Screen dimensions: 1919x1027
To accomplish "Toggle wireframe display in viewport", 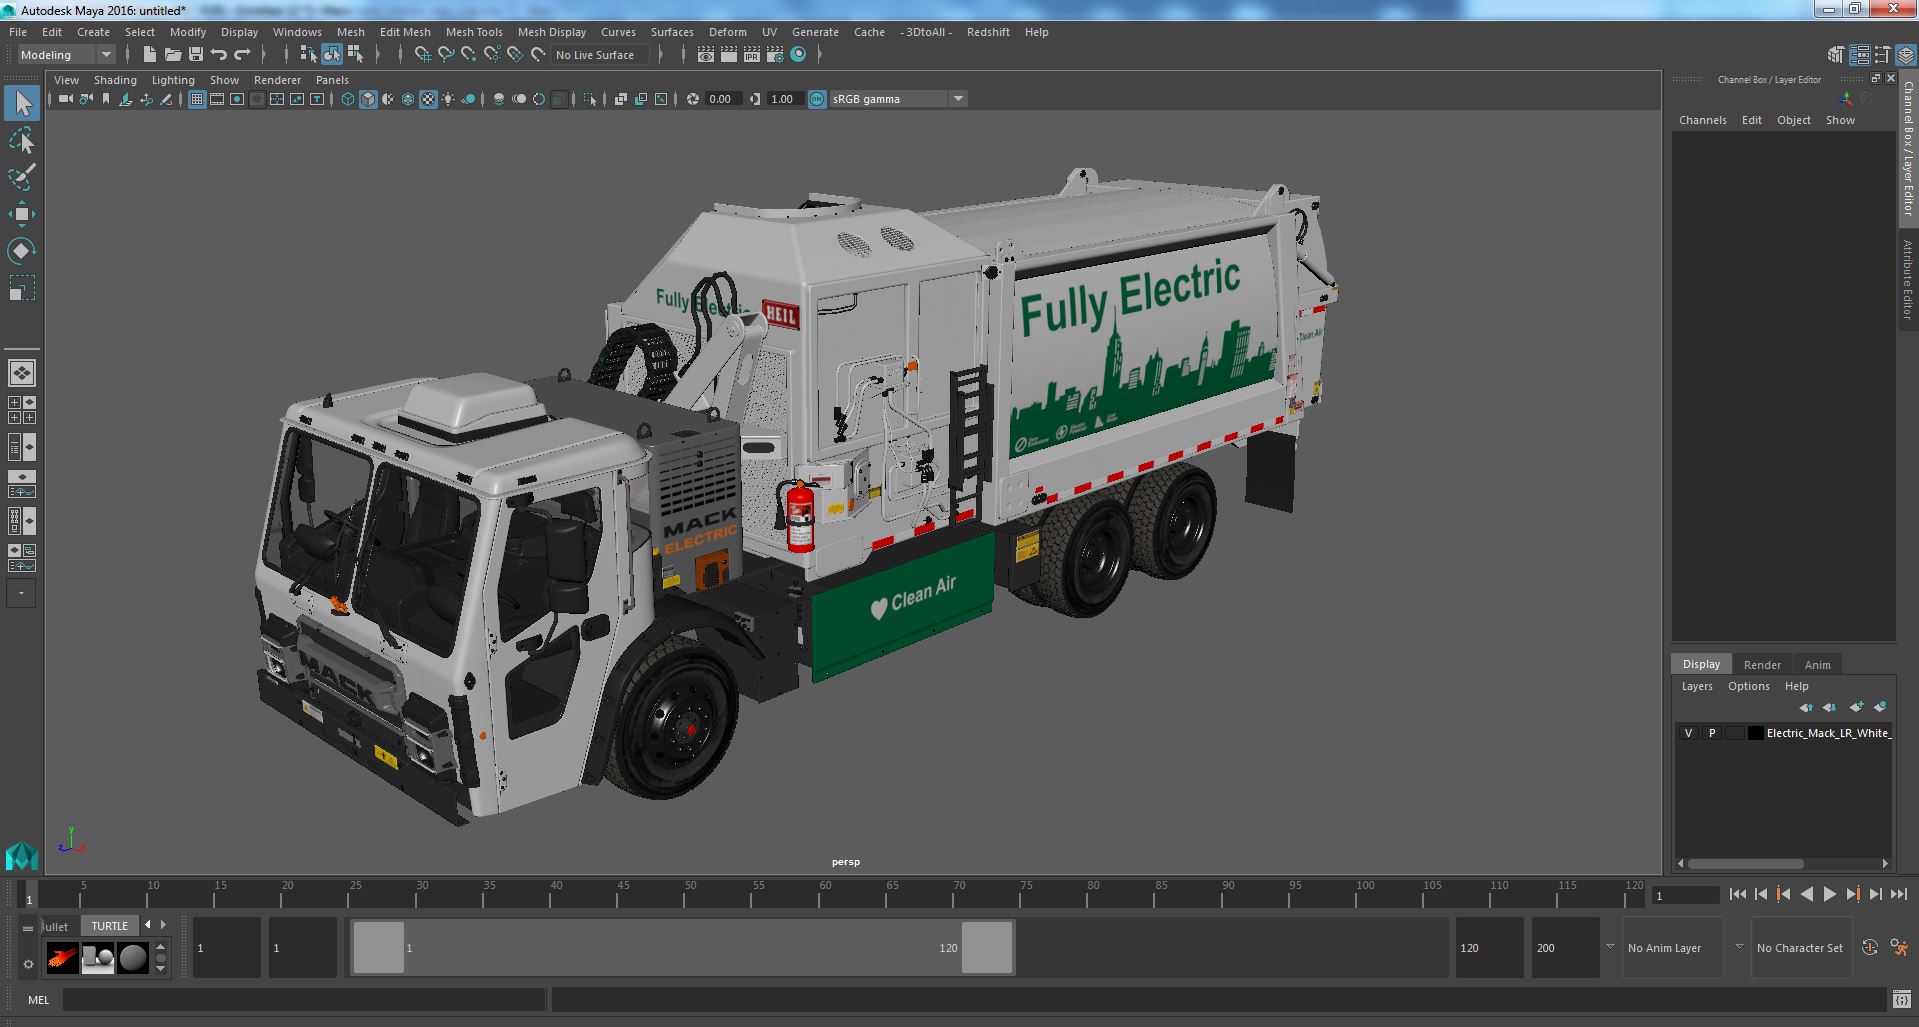I will (x=348, y=99).
